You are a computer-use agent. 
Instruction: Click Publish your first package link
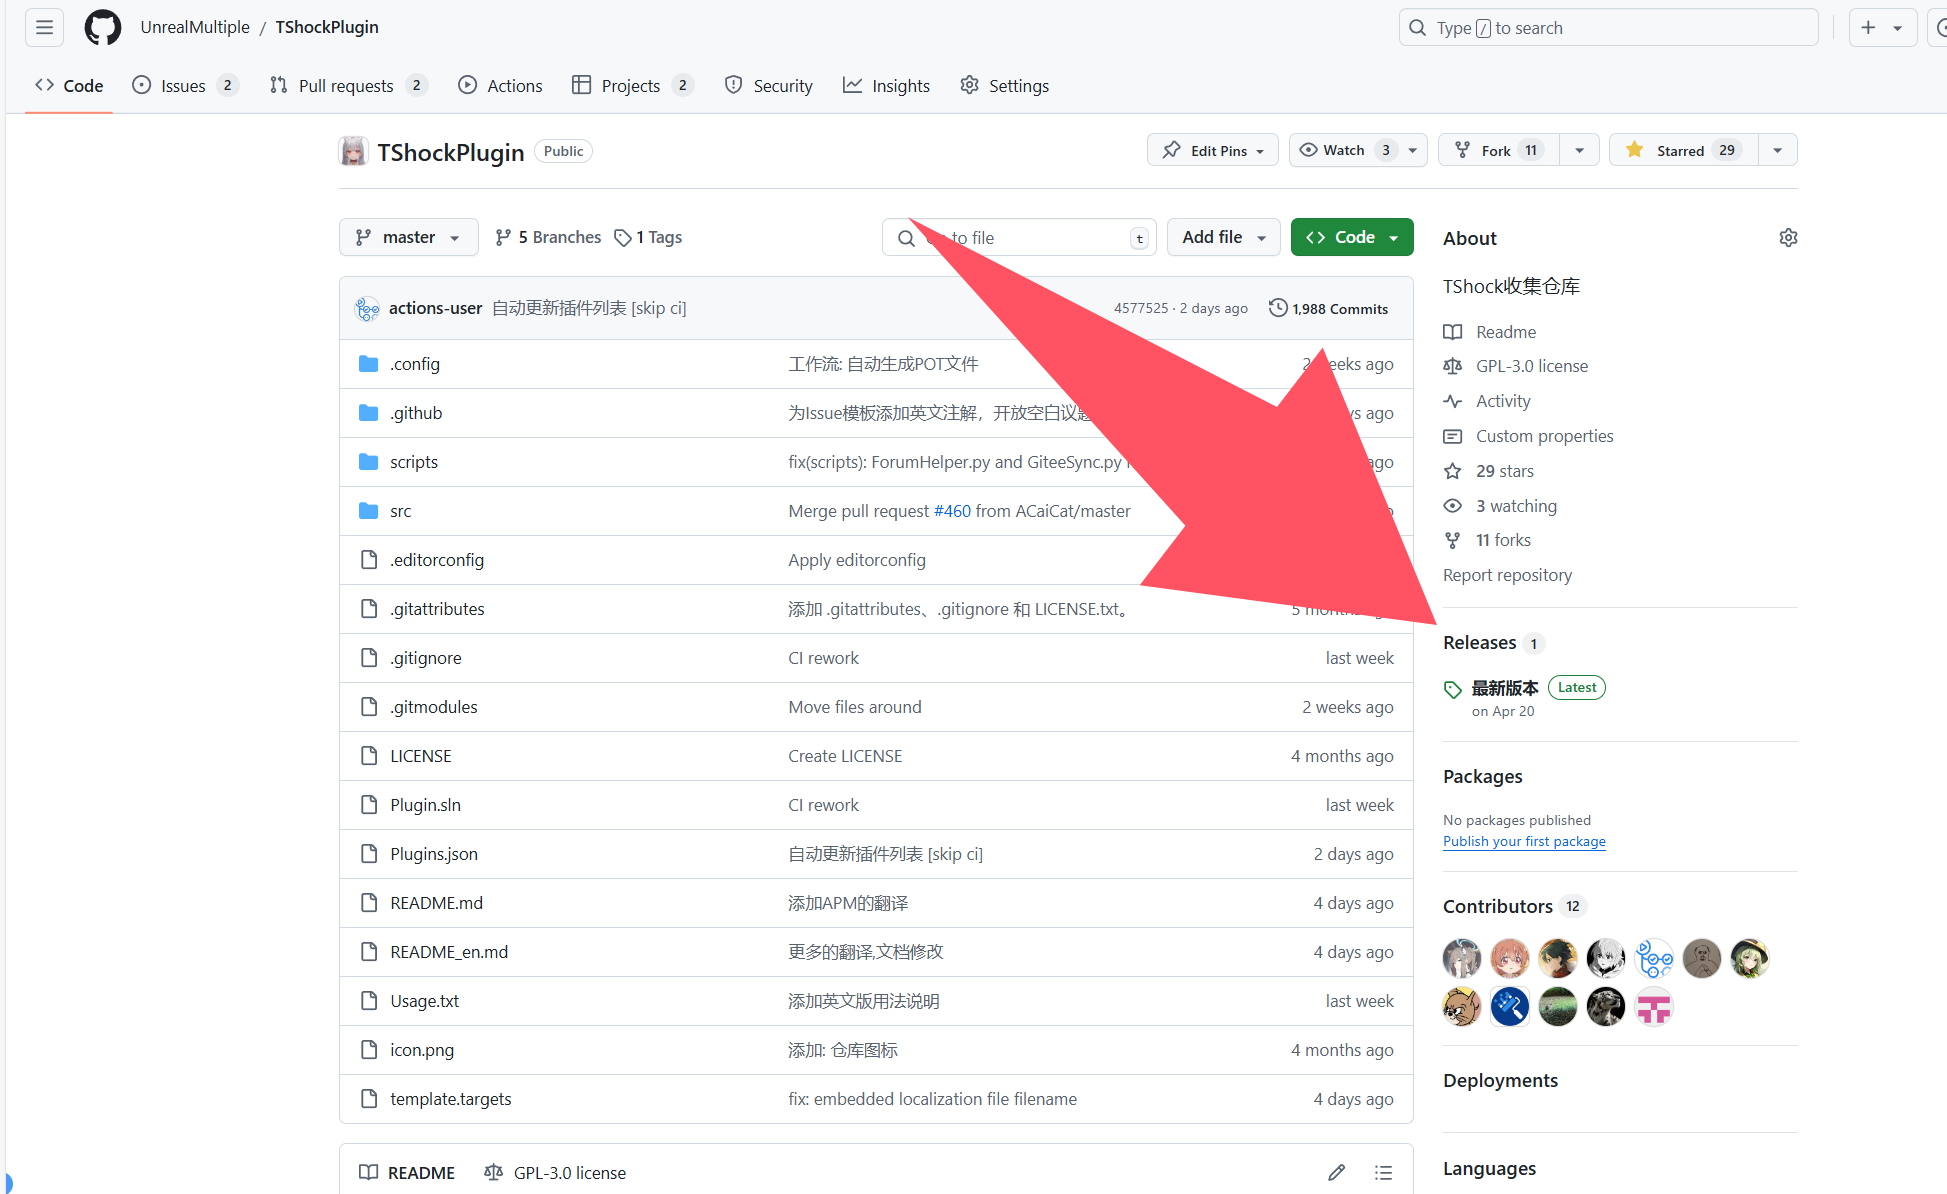click(x=1523, y=841)
